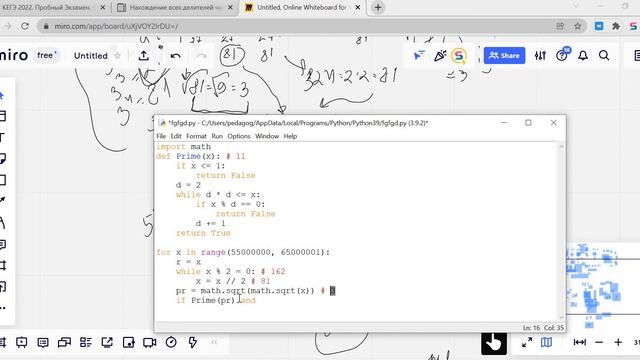The width and height of the screenshot is (640, 360).
Task: Open a new browser tab
Action: pos(378,7)
